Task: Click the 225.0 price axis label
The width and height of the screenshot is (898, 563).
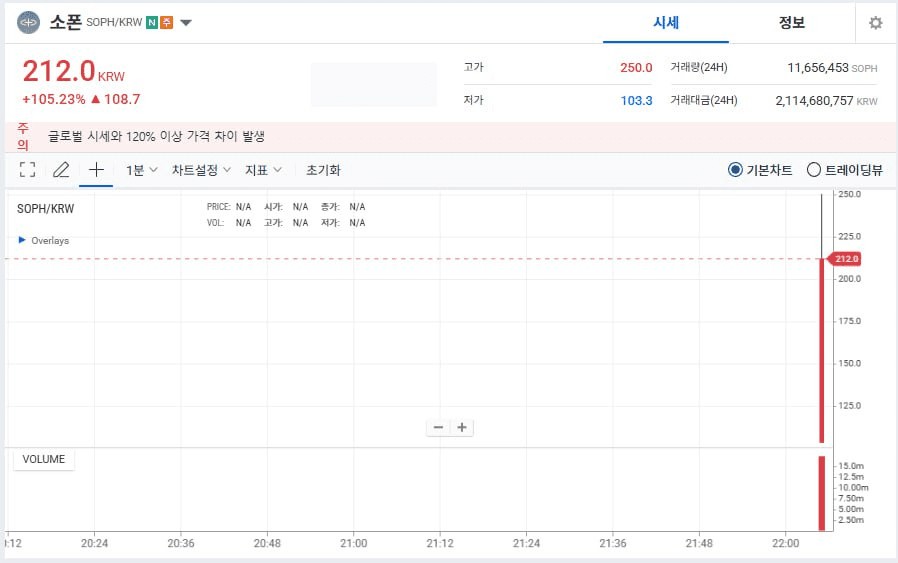Action: tap(849, 236)
